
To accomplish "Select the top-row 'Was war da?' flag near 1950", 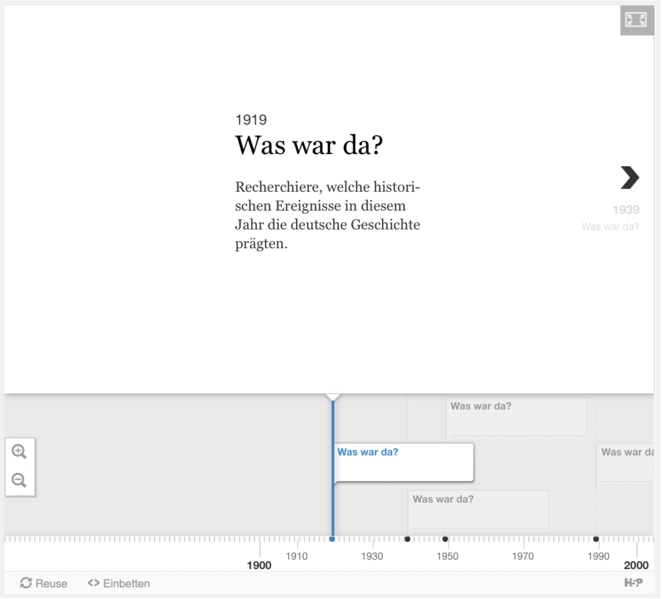I will tap(515, 416).
